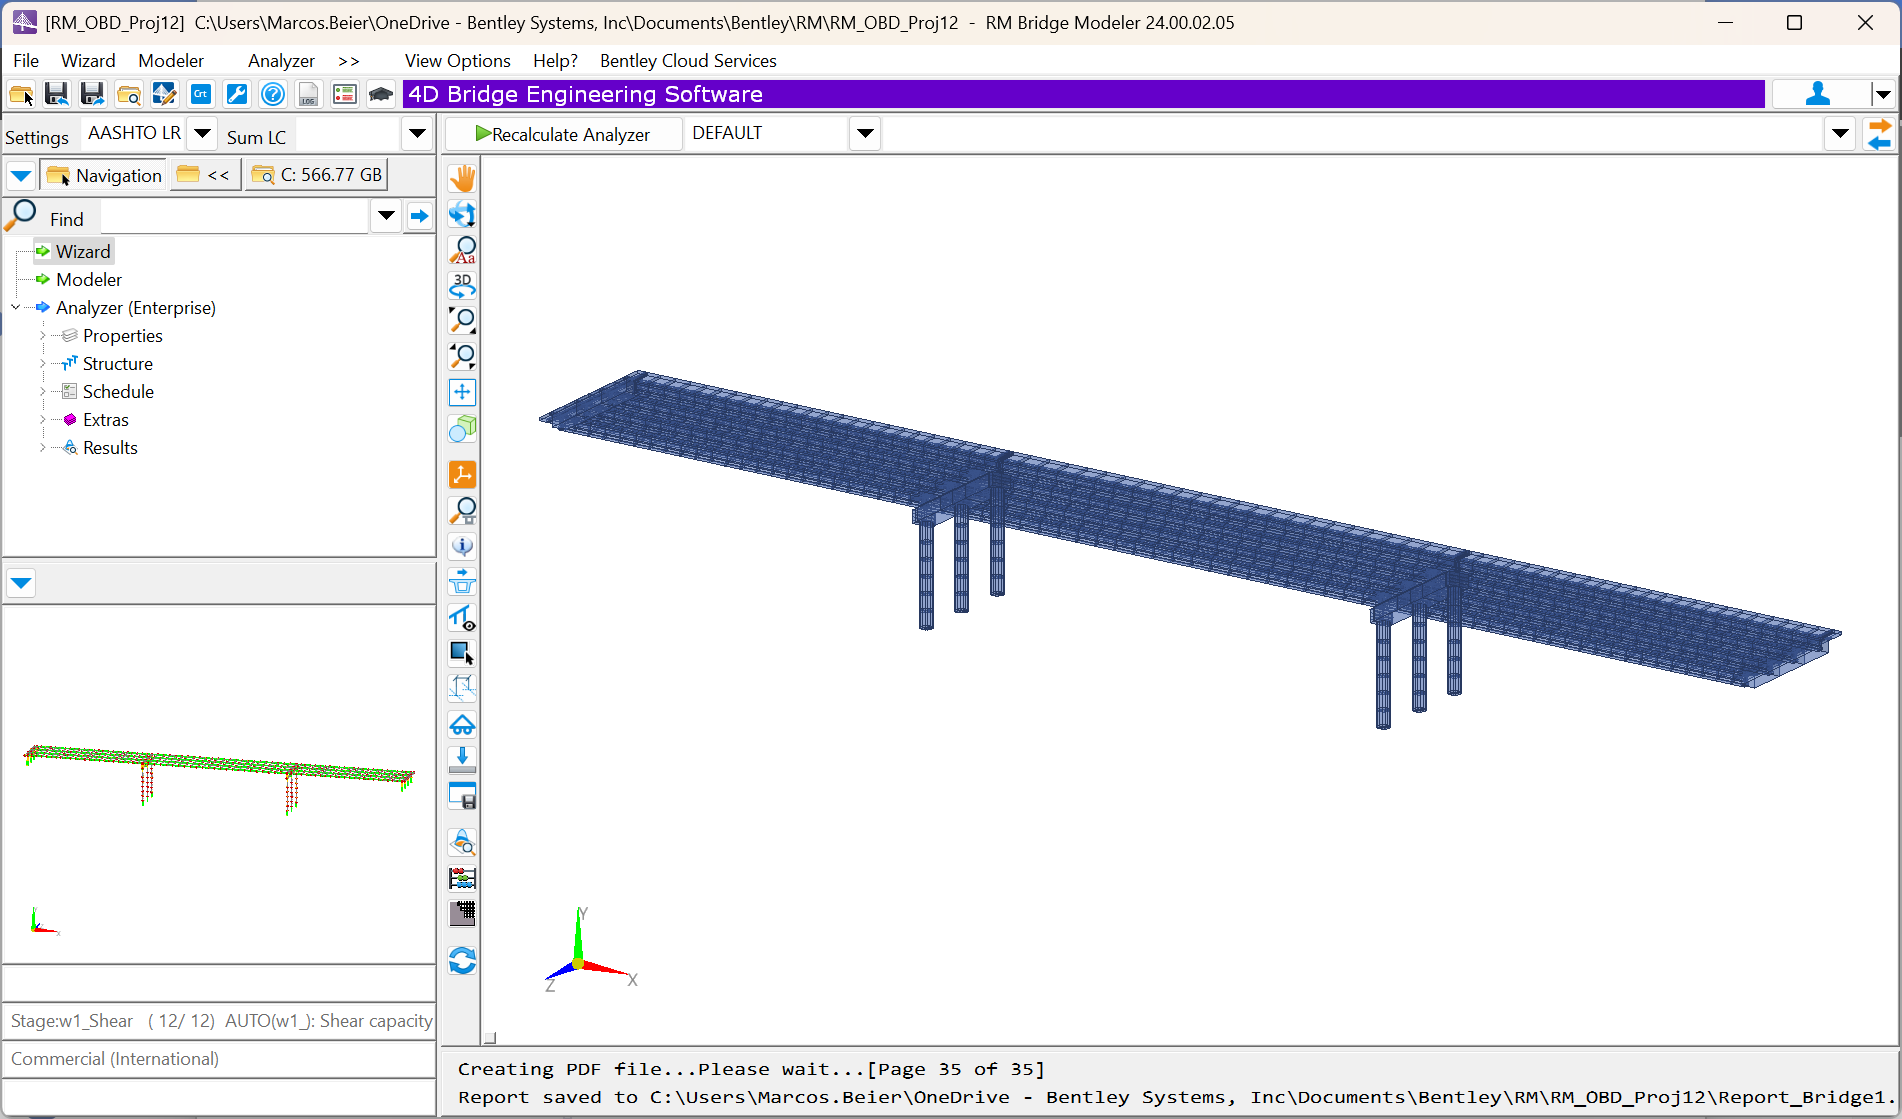The width and height of the screenshot is (1902, 1119).
Task: Click the zoom extents magnifier icon
Action: (x=462, y=321)
